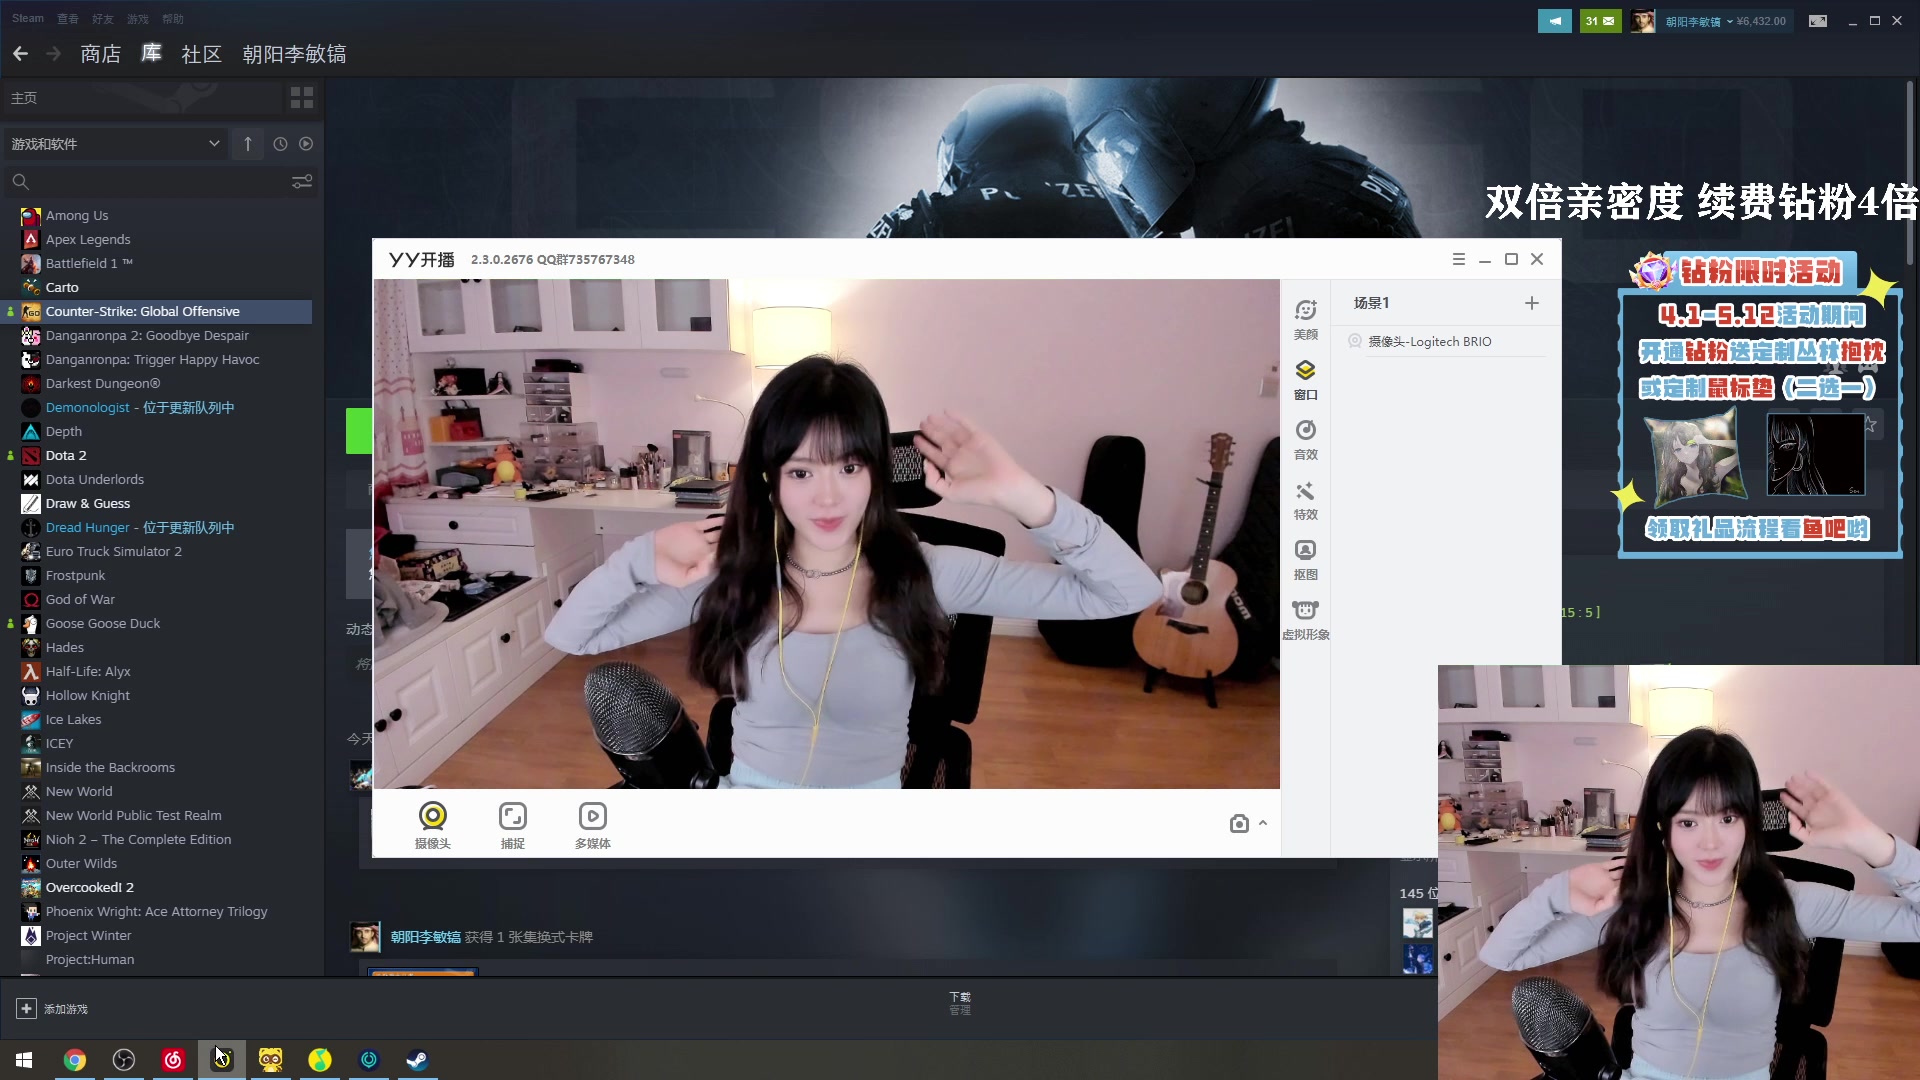
Task: Open the 特效 special effects tool
Action: [x=1305, y=500]
